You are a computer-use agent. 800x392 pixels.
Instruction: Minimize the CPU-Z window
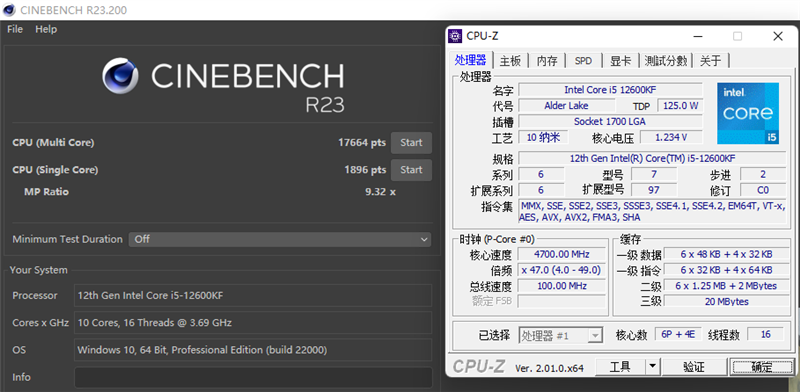coord(698,36)
